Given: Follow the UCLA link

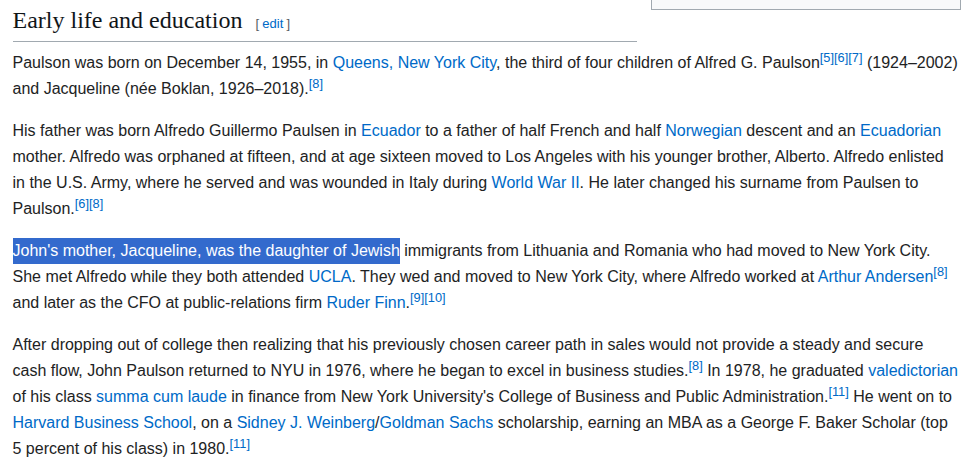Looking at the screenshot, I should coord(329,276).
